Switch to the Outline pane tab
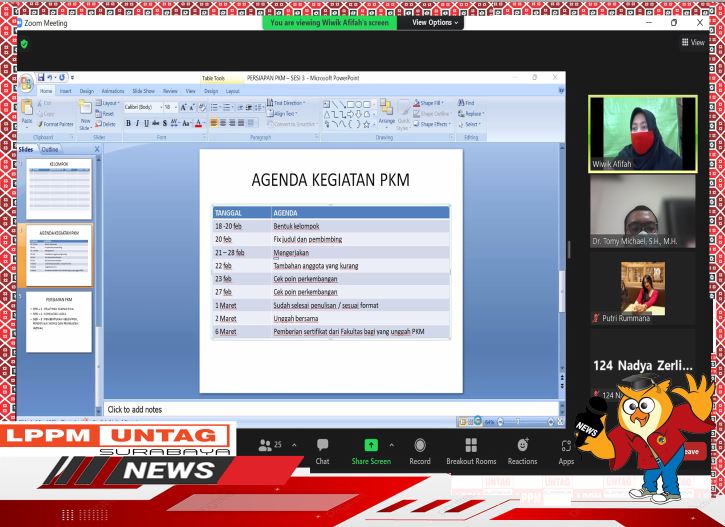The width and height of the screenshot is (725, 527). pyautogui.click(x=50, y=149)
